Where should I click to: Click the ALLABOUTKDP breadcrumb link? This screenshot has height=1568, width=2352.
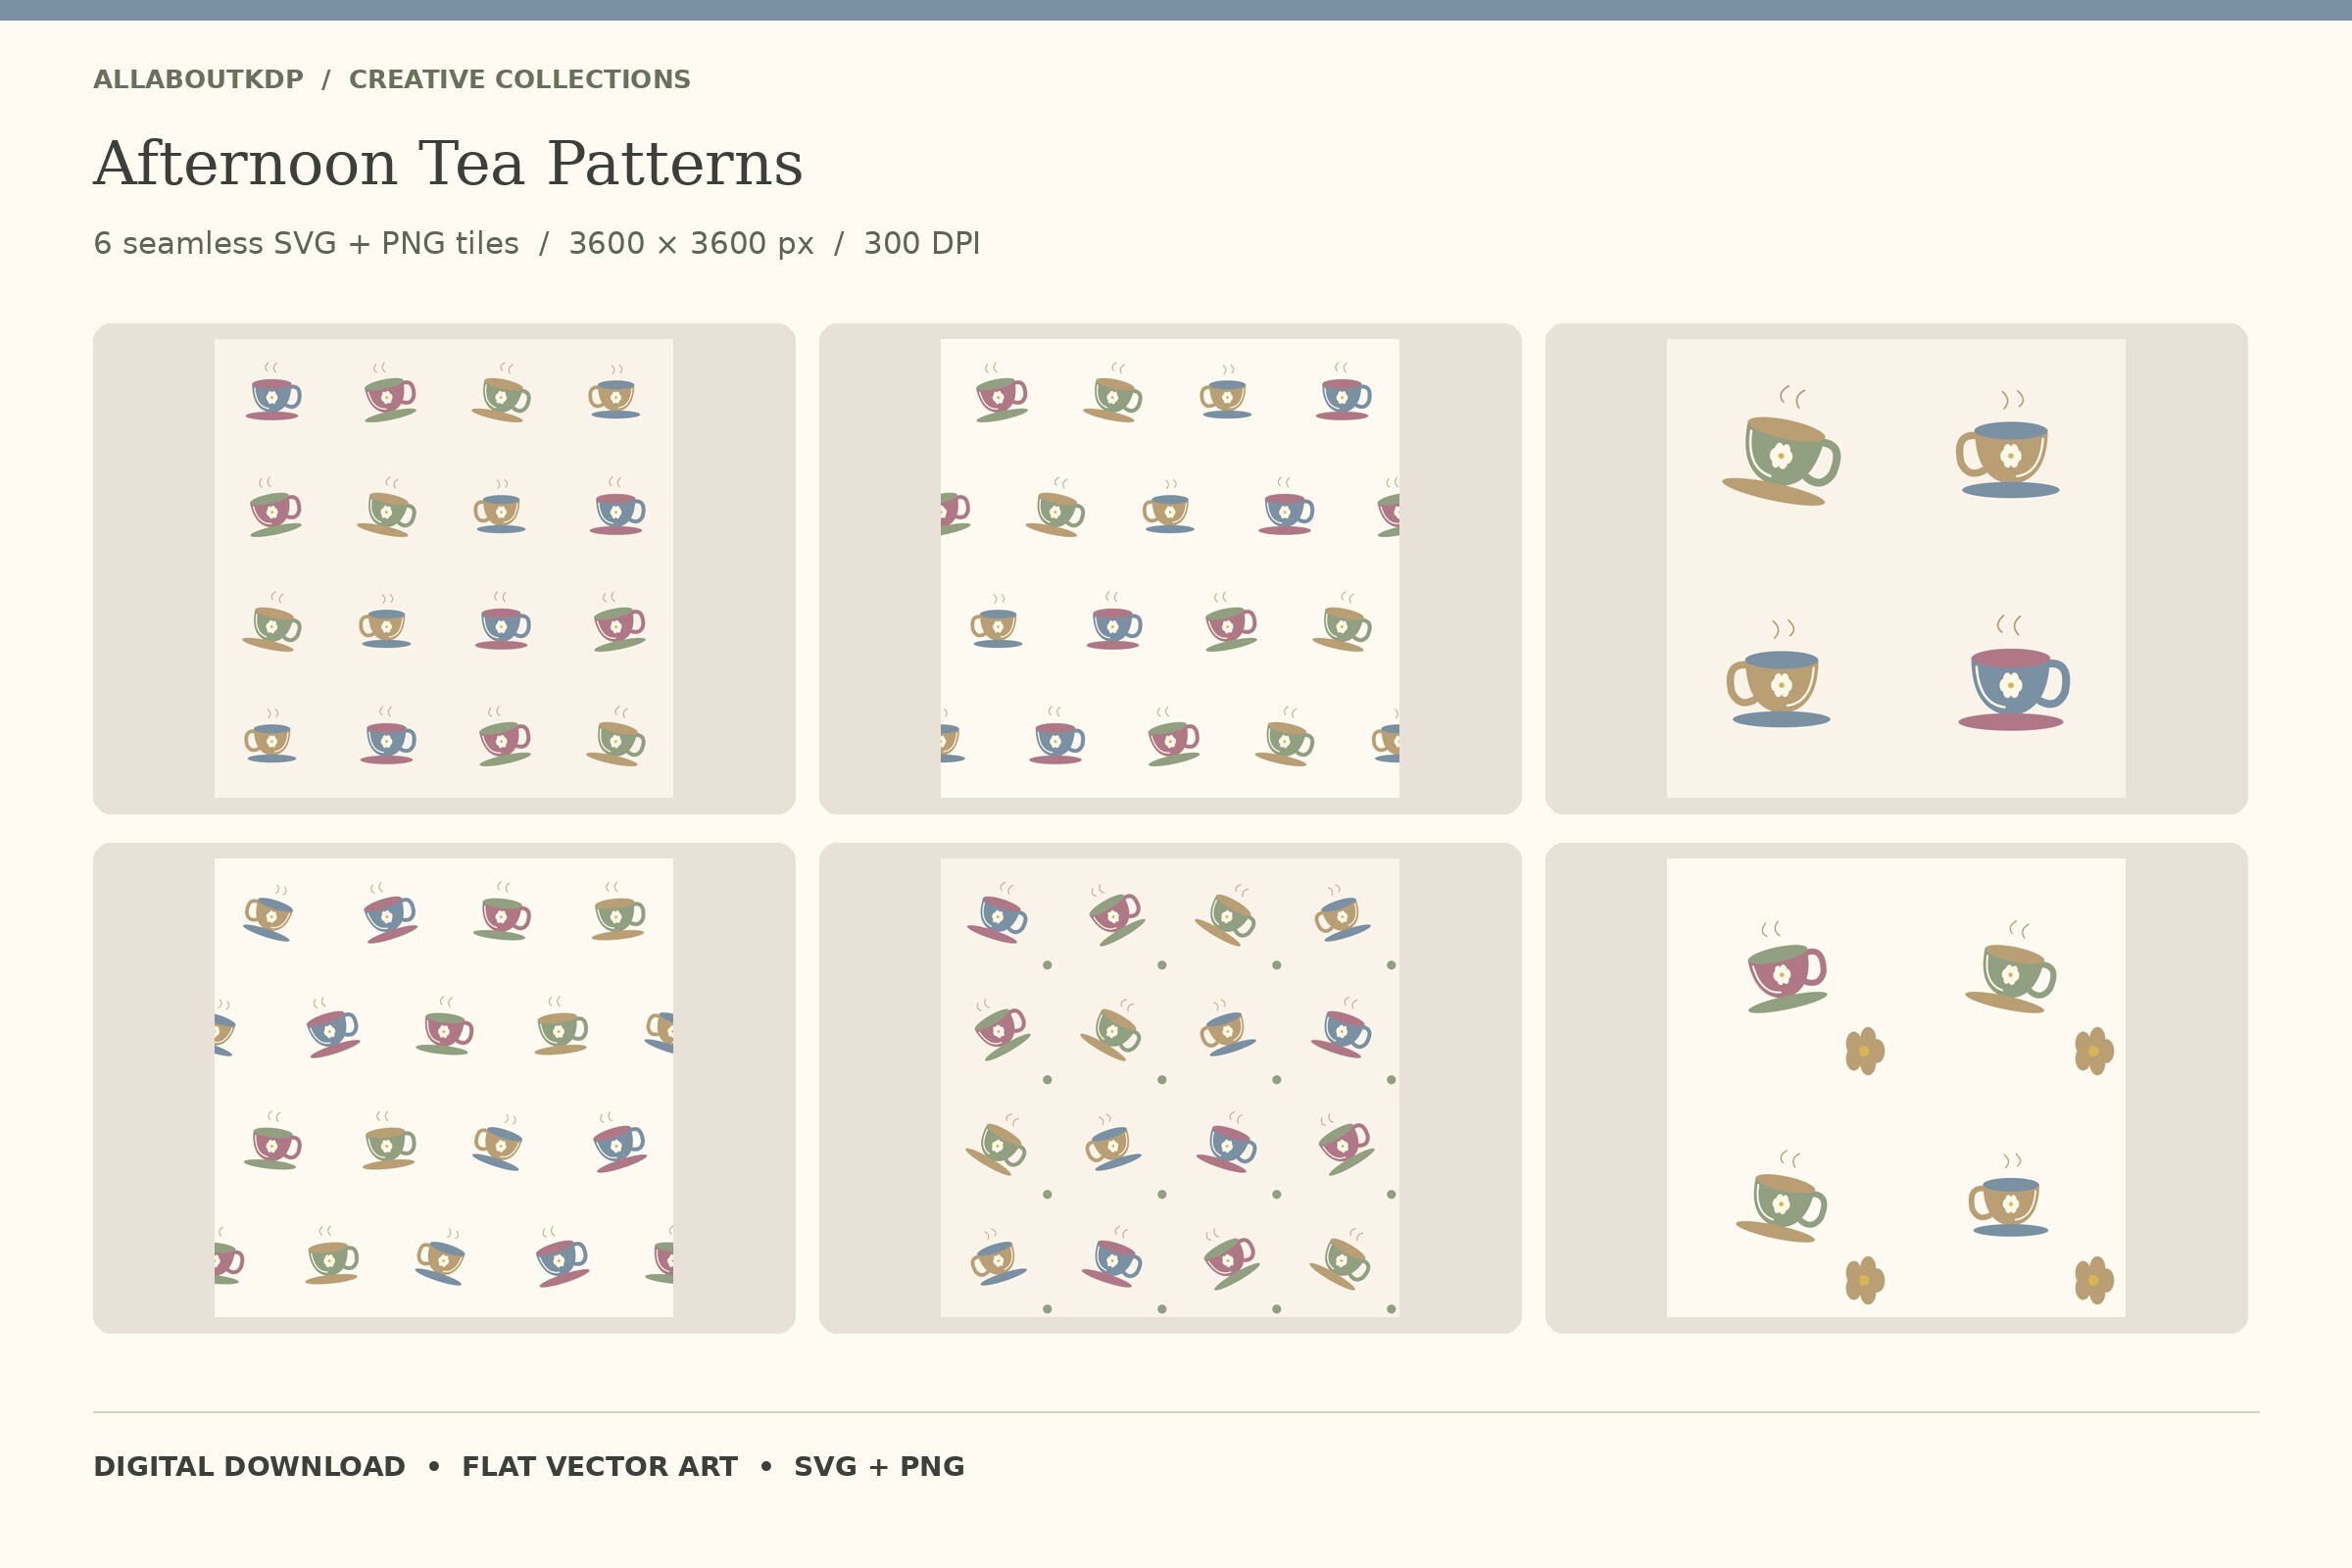(x=198, y=80)
